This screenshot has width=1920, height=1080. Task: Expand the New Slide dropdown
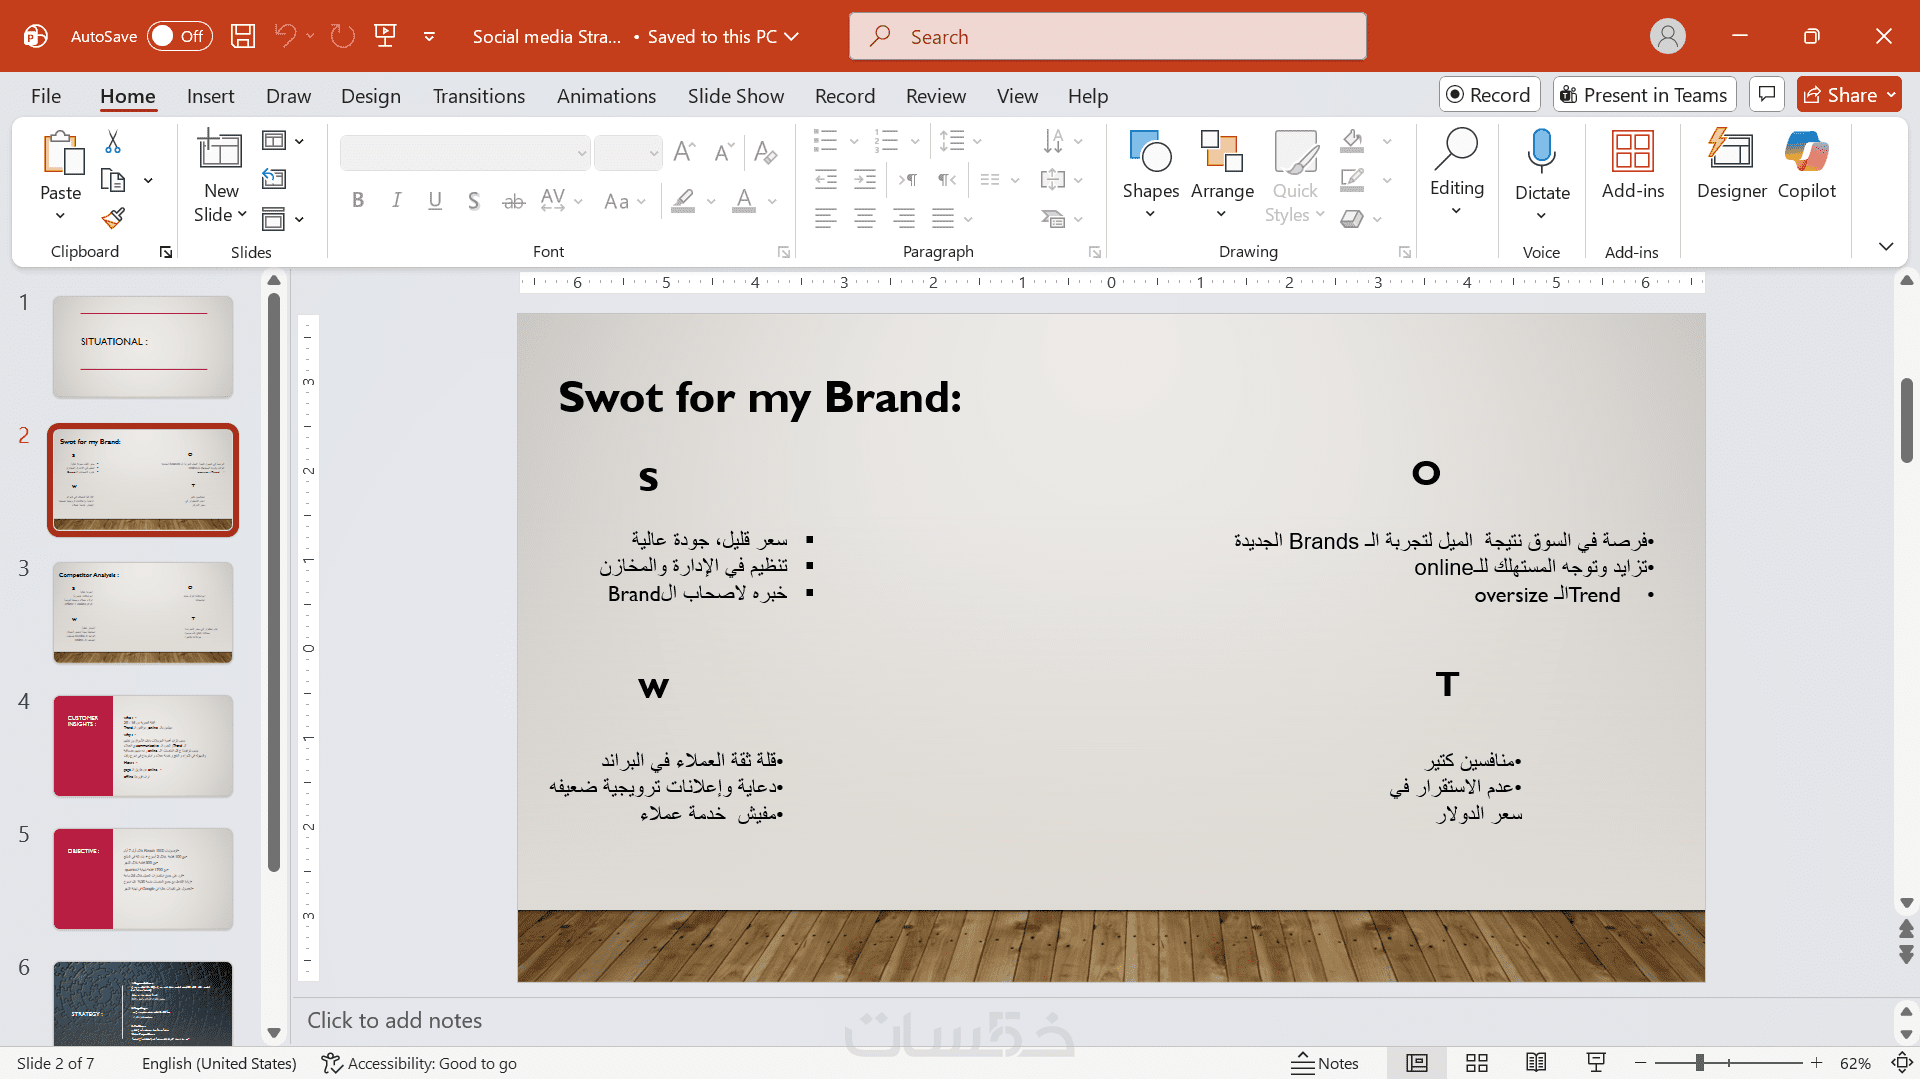point(241,215)
